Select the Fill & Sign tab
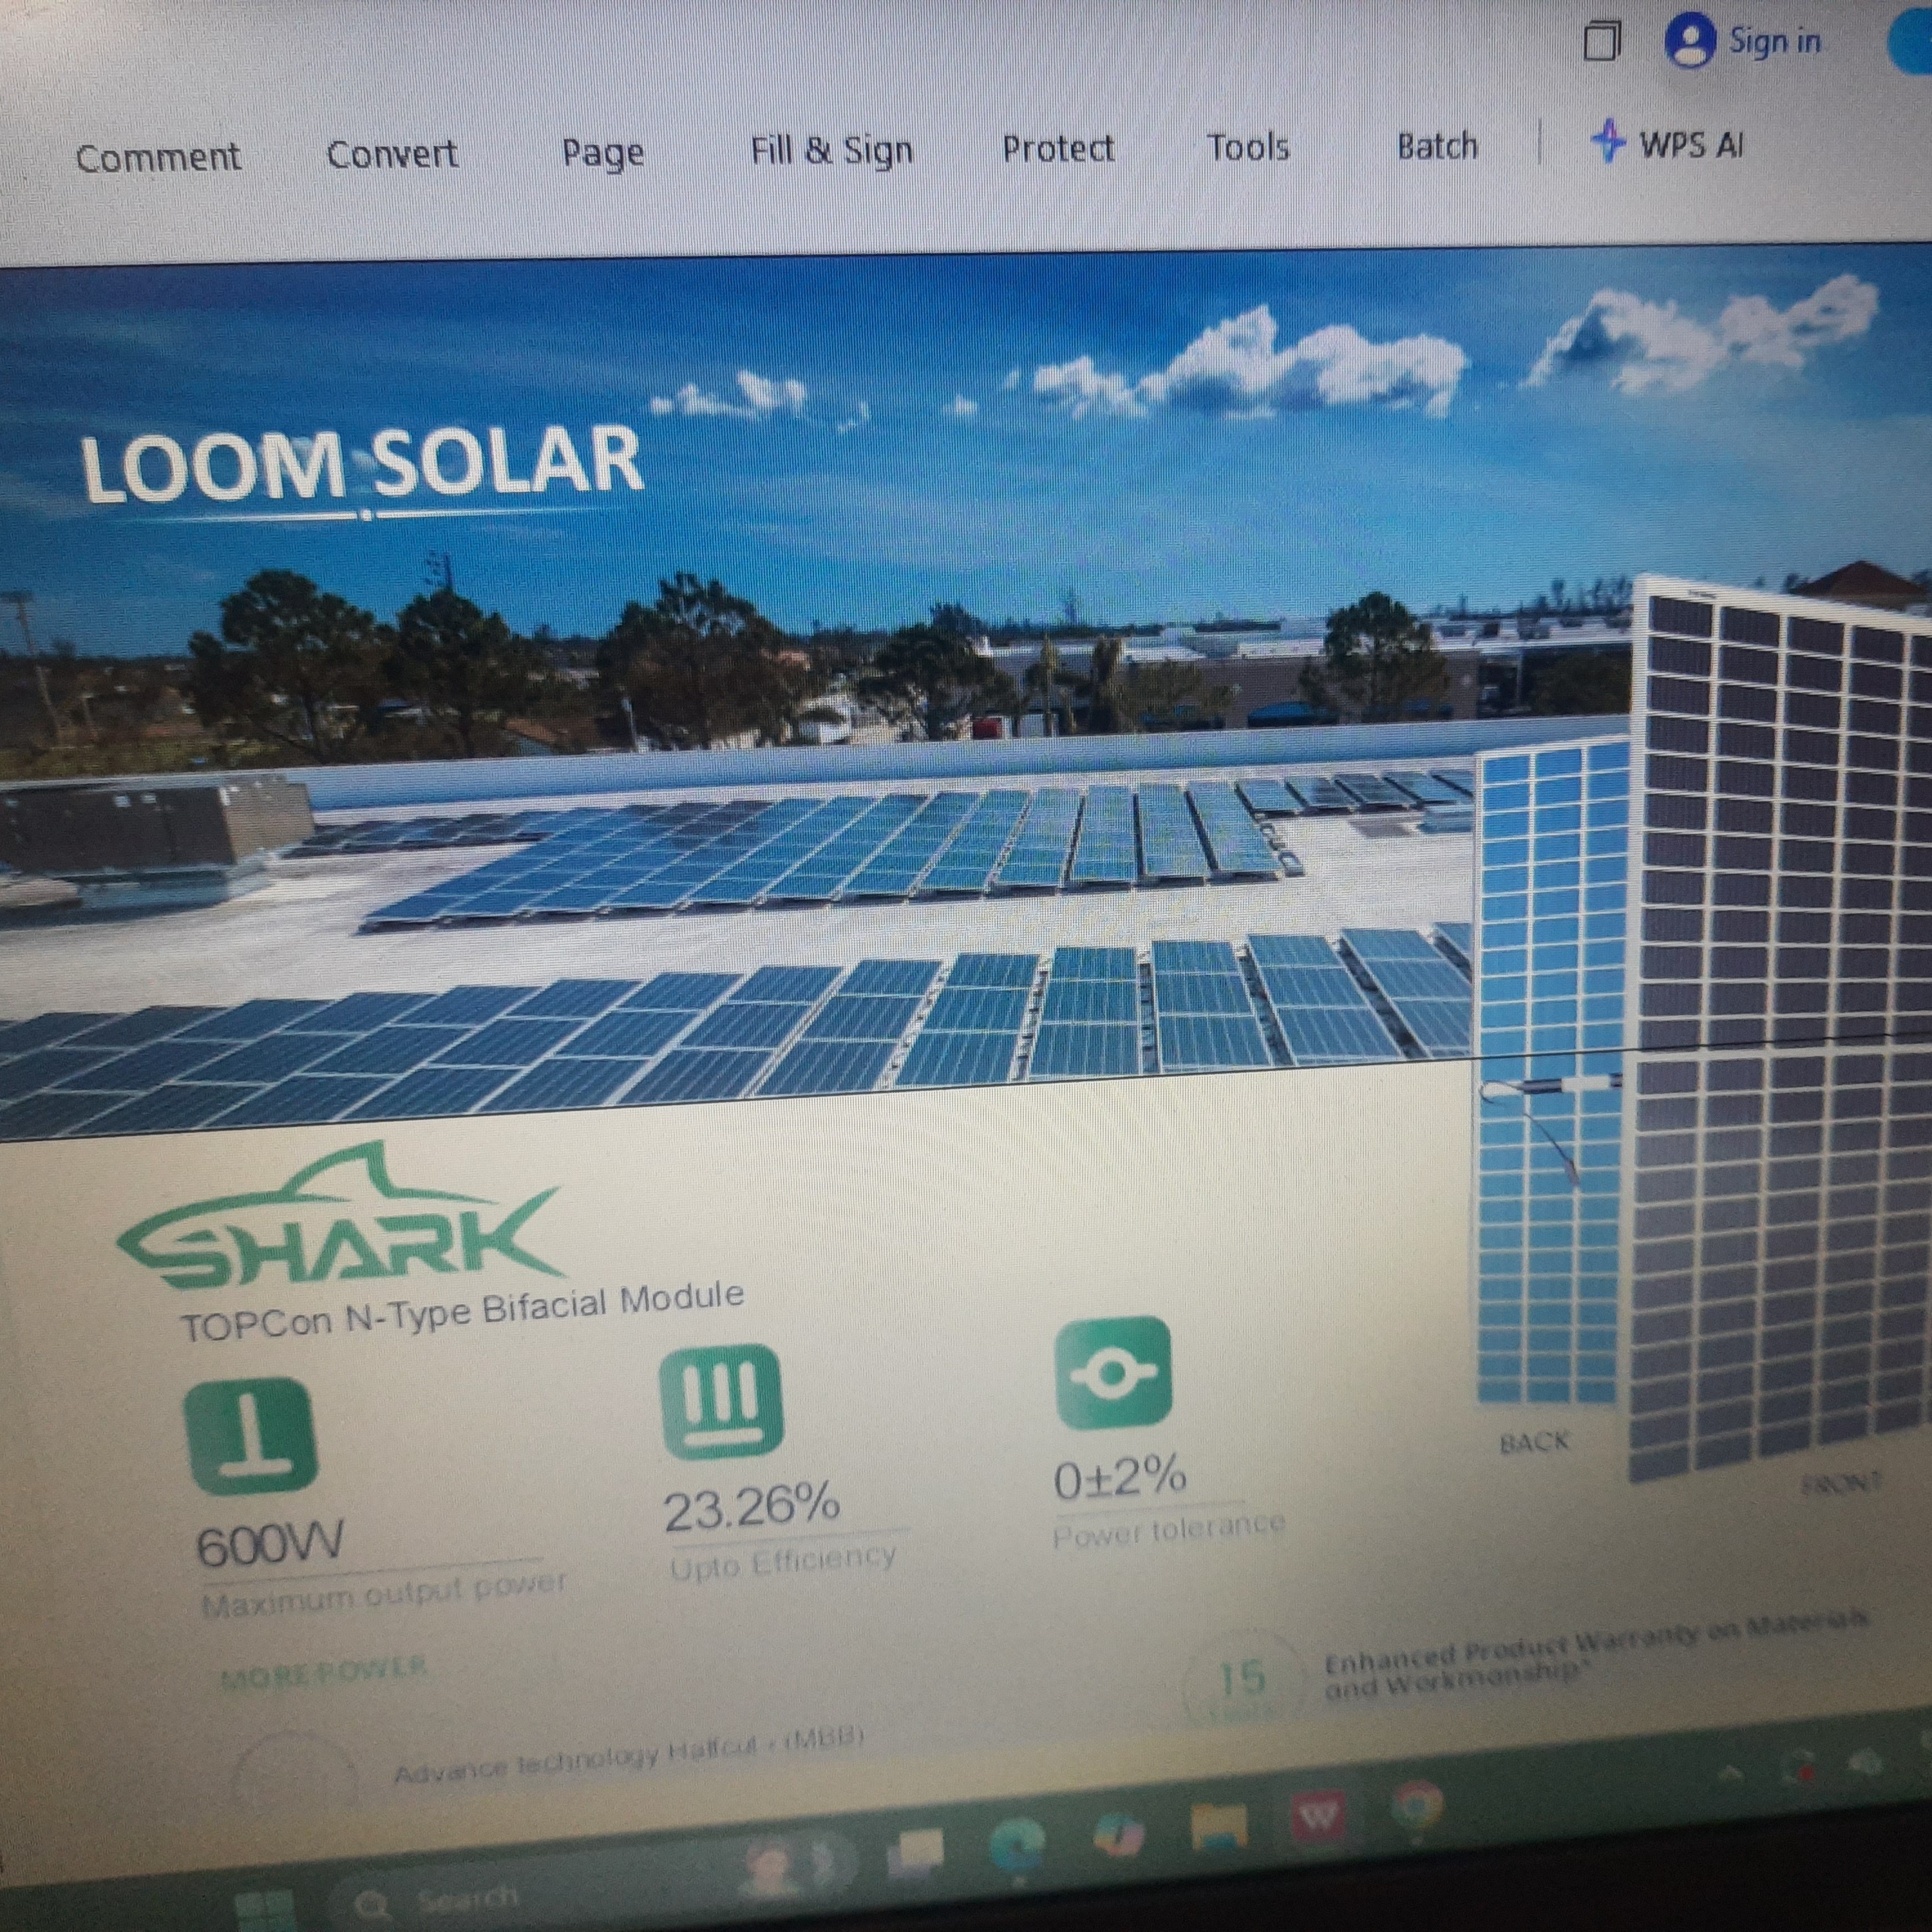 click(831, 150)
